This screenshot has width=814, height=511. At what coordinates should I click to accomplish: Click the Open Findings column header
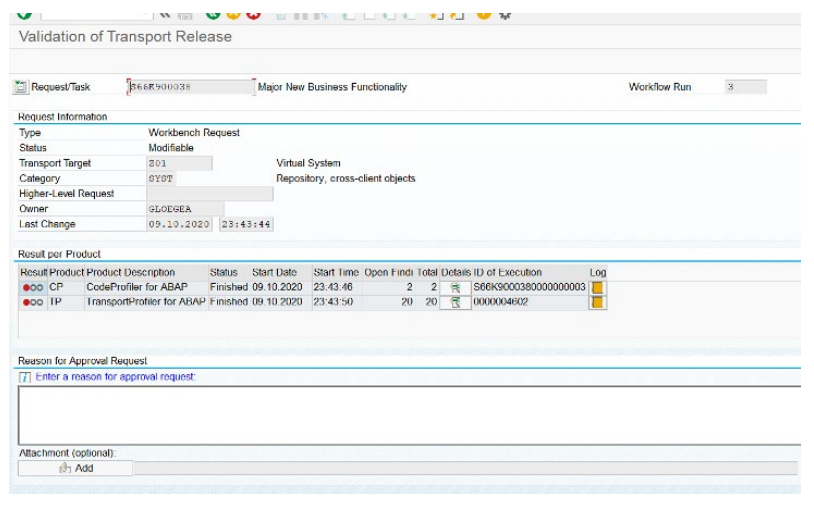point(389,272)
